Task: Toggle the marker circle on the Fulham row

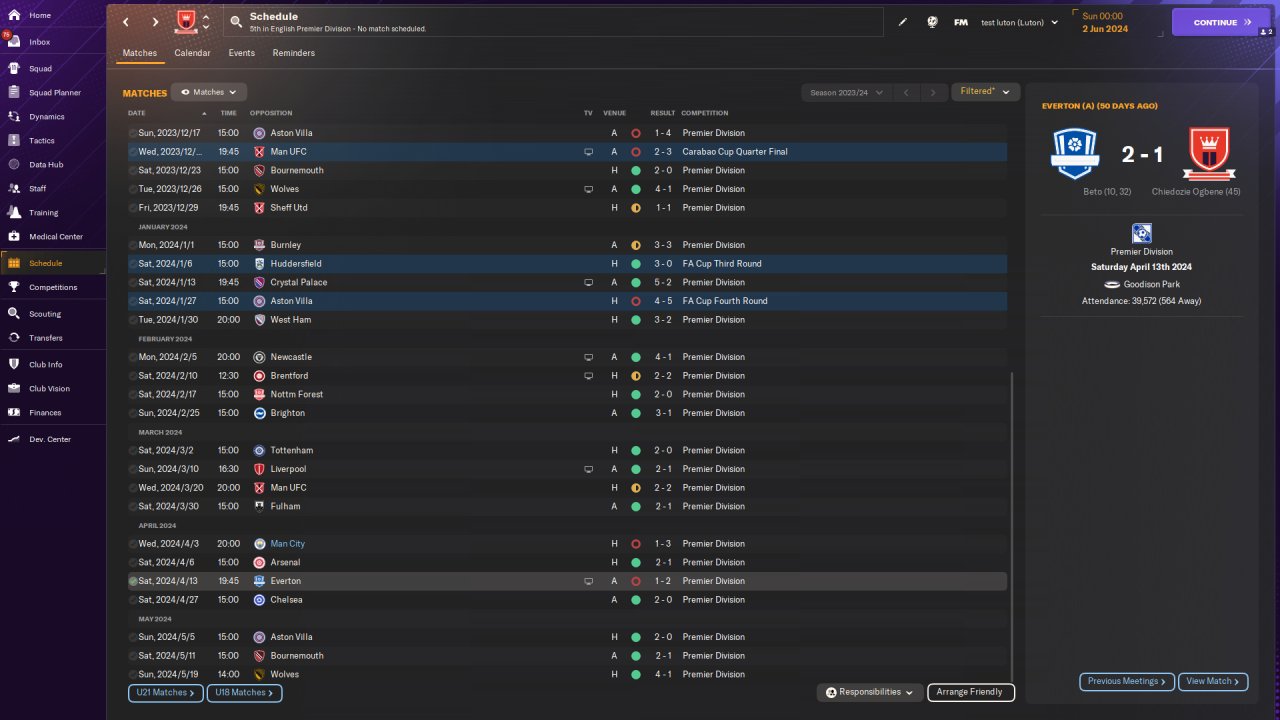Action: (133, 507)
